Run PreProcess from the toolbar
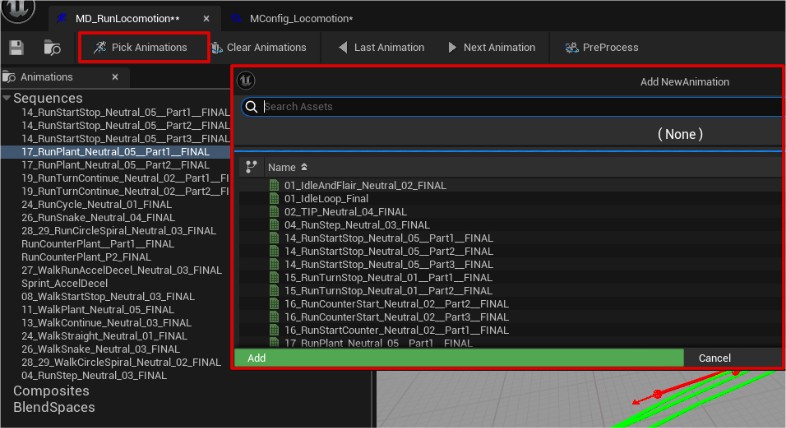 pos(602,47)
